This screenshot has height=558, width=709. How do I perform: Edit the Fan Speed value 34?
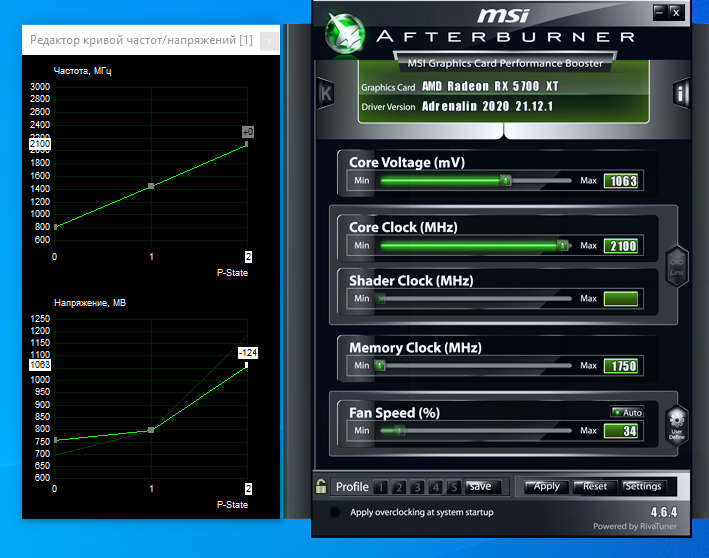(621, 431)
